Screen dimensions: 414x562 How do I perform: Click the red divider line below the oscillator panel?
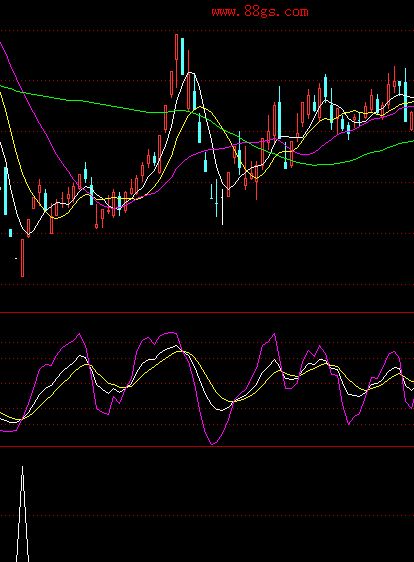click(207, 447)
